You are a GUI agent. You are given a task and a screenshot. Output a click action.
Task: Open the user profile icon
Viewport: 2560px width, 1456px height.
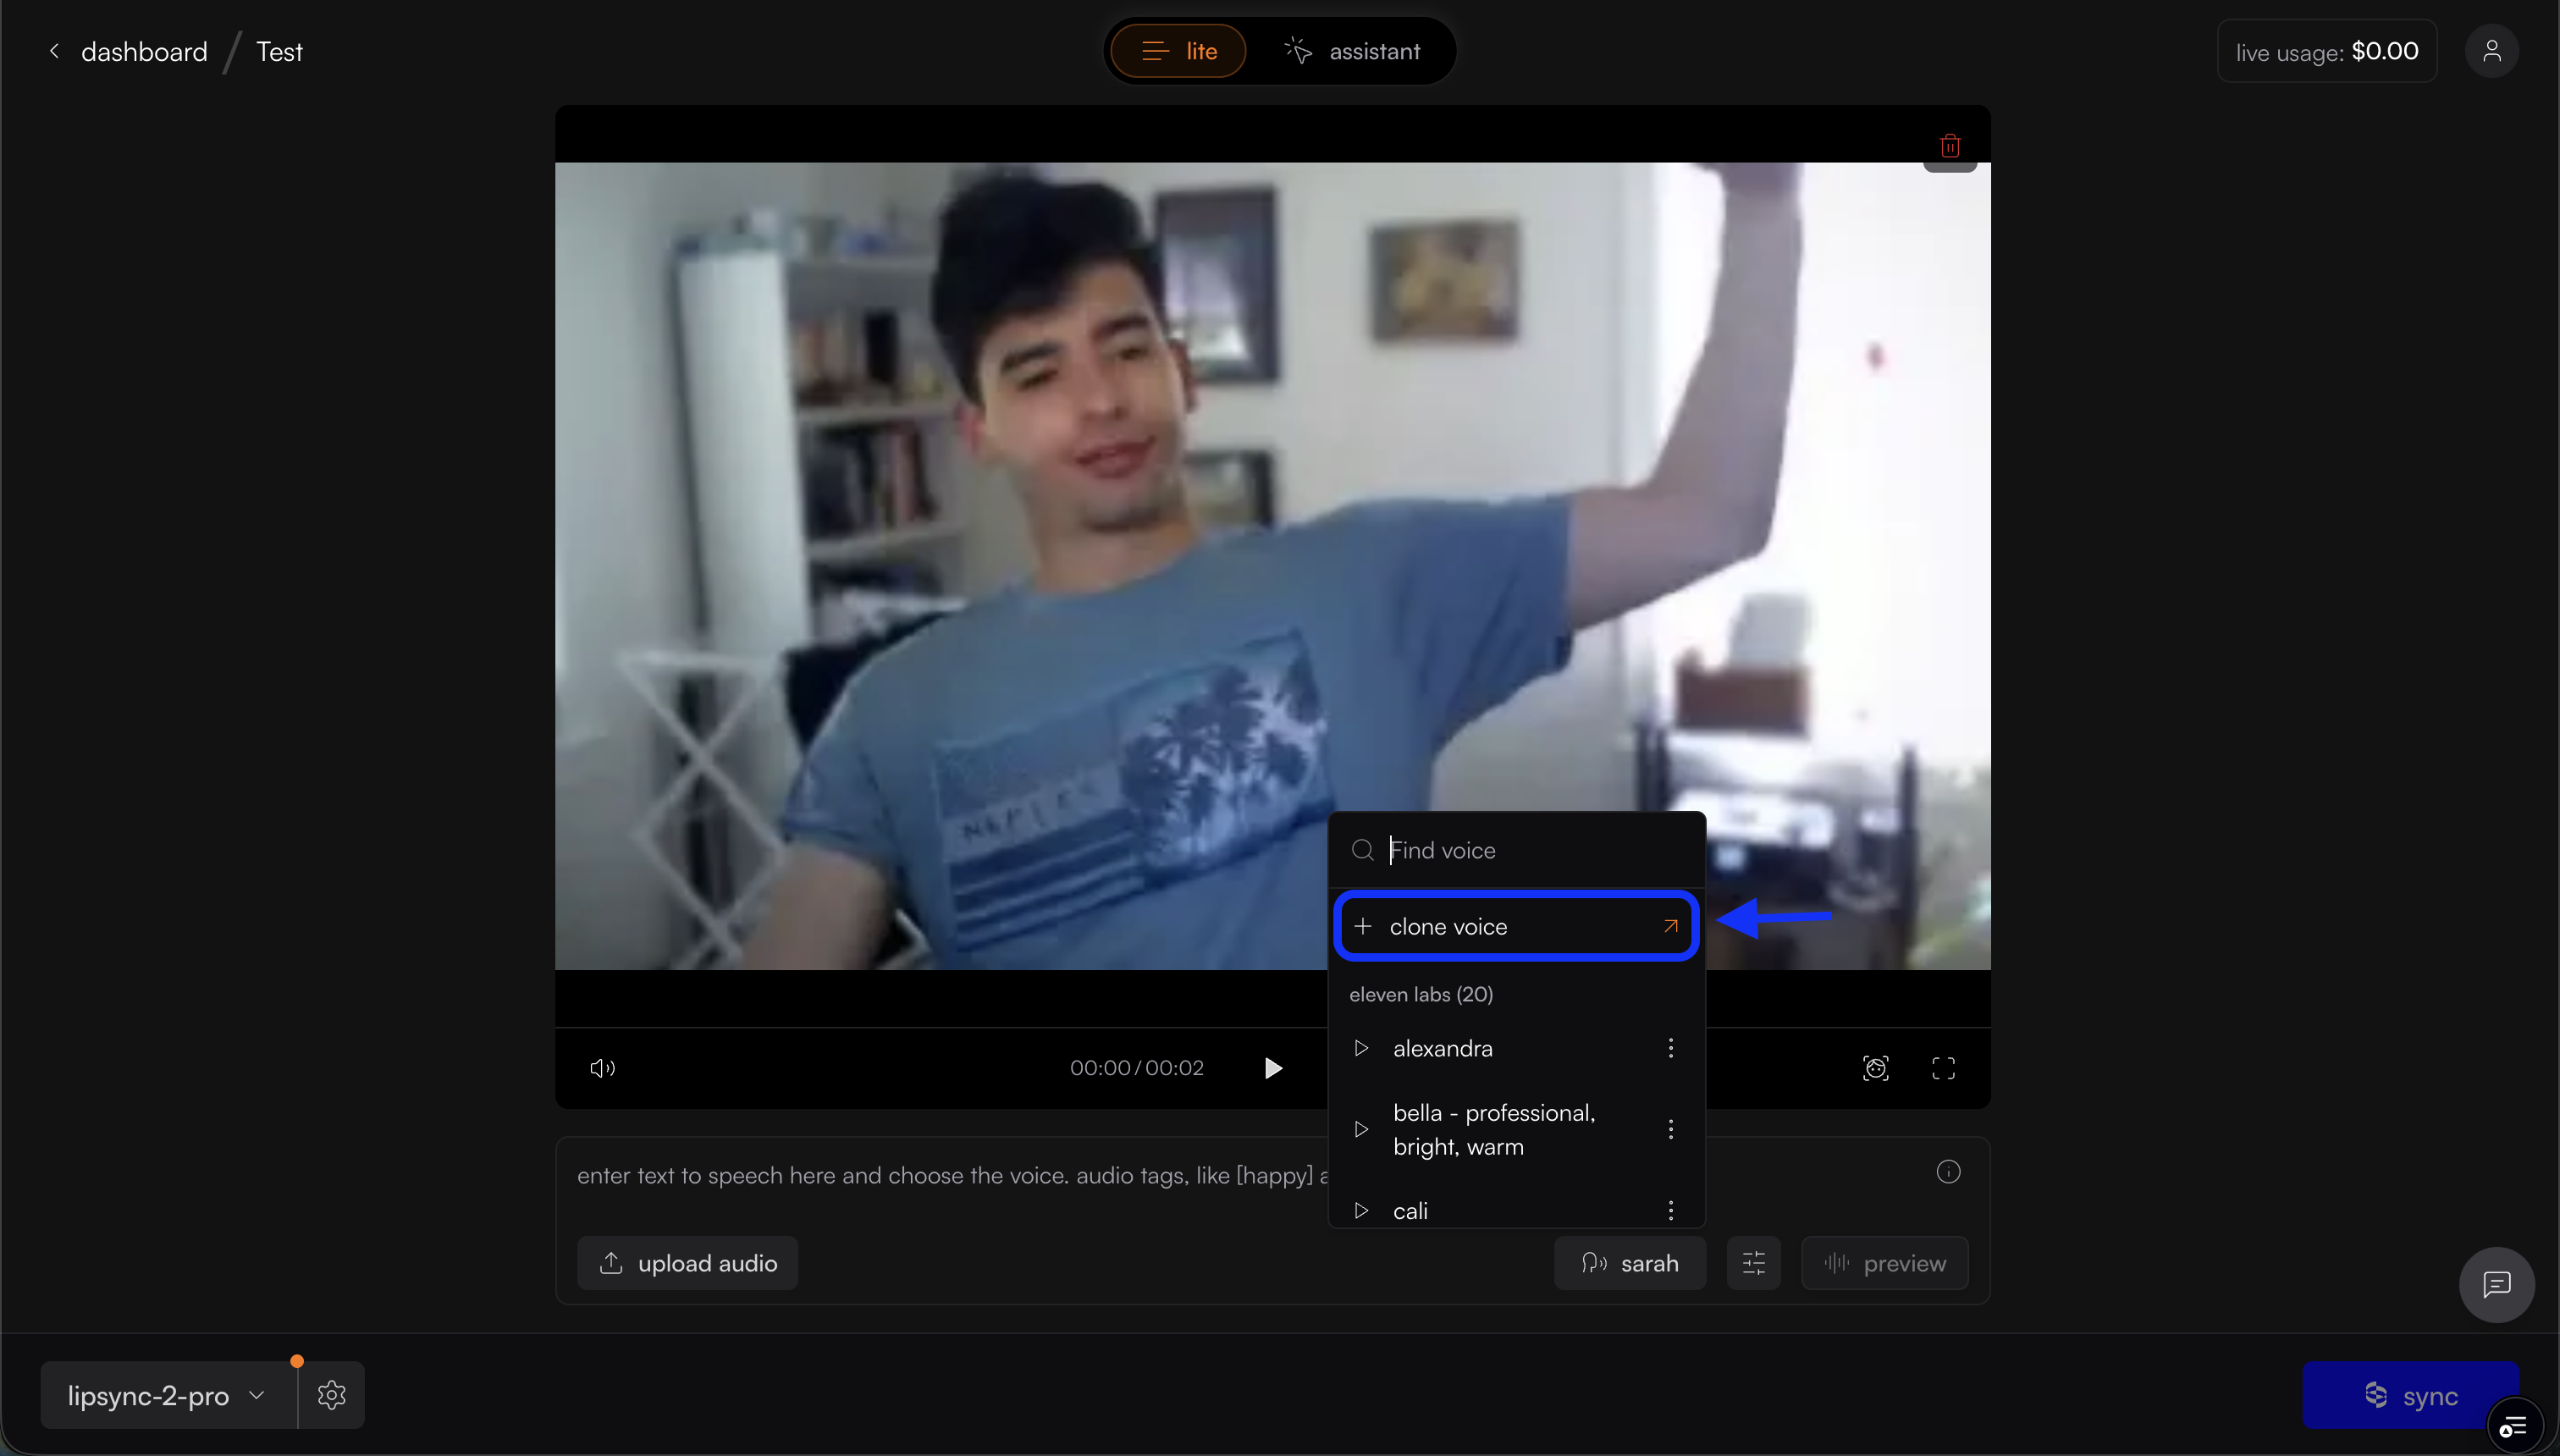[x=2492, y=51]
